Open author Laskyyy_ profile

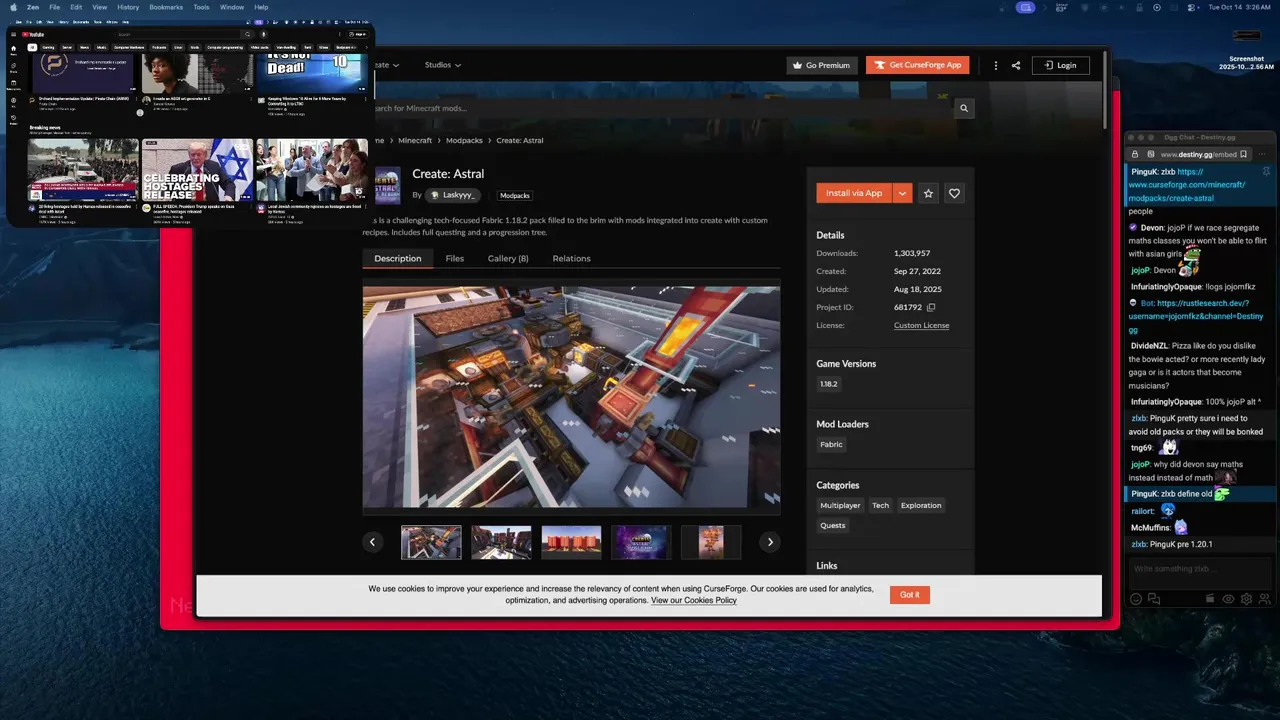pyautogui.click(x=453, y=195)
